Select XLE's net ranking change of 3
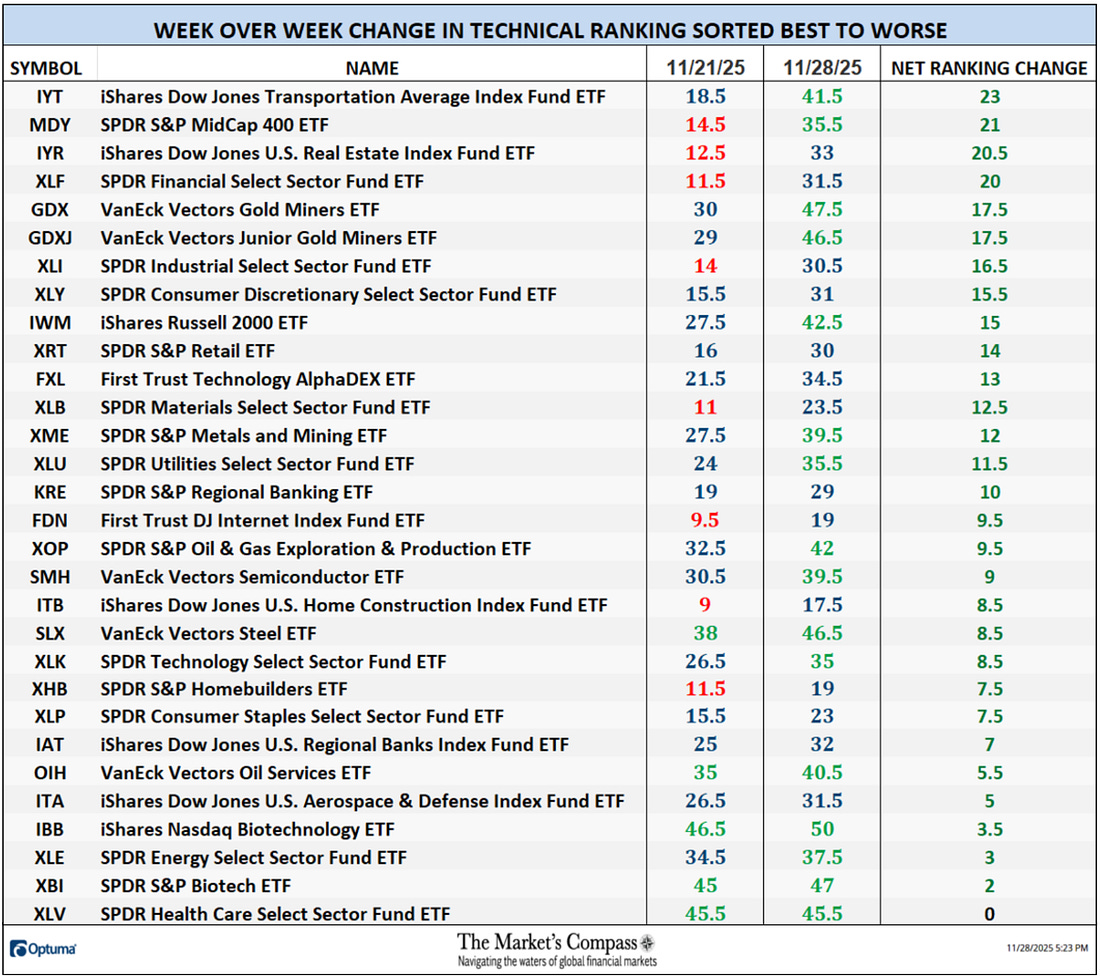 pos(989,857)
